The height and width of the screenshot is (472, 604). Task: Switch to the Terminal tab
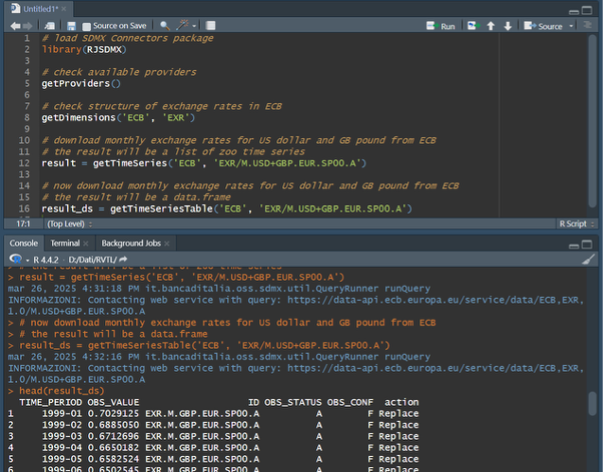tap(66, 243)
